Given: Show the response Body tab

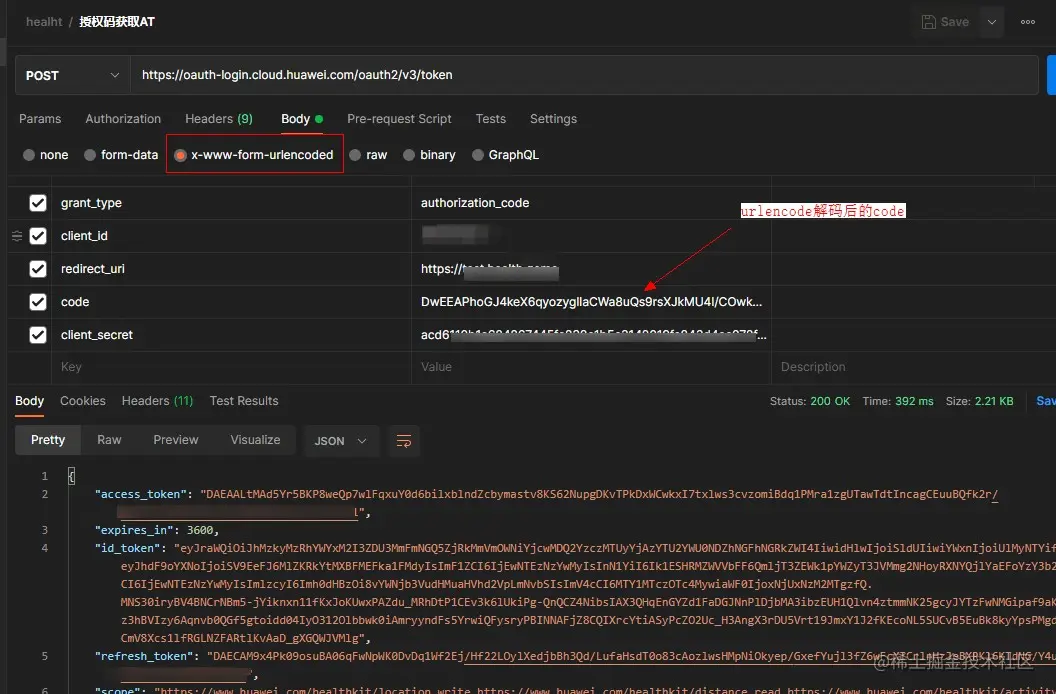Looking at the screenshot, I should pyautogui.click(x=30, y=401).
